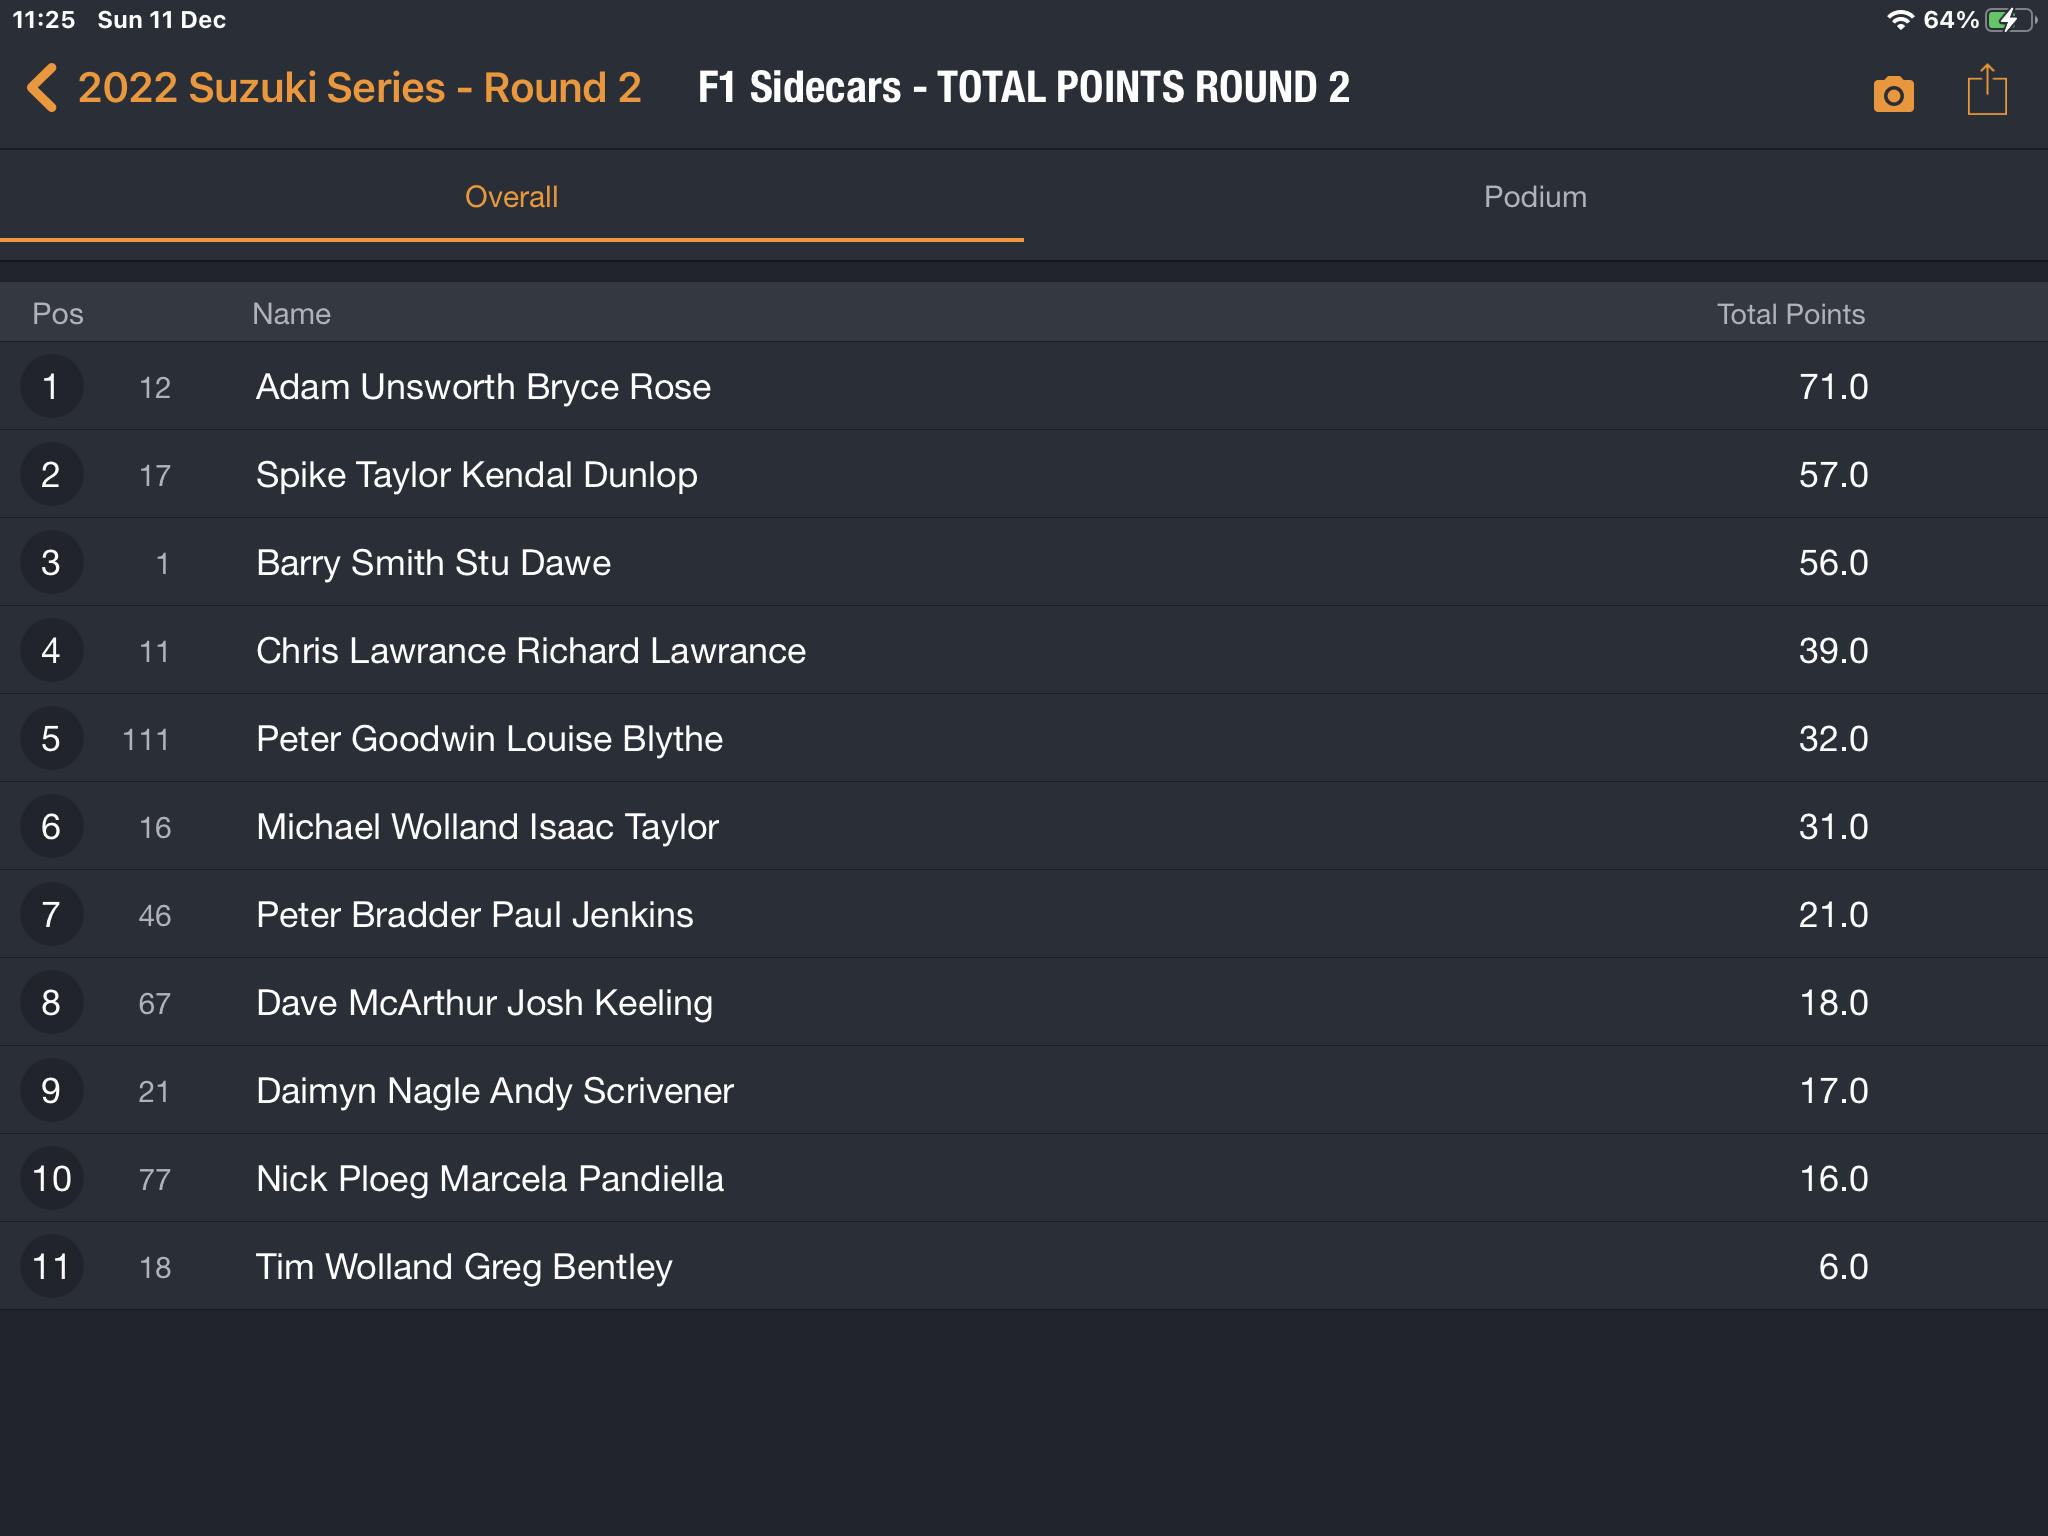
Task: Open Dave McArthur Josh Keeling row
Action: click(x=484, y=1003)
